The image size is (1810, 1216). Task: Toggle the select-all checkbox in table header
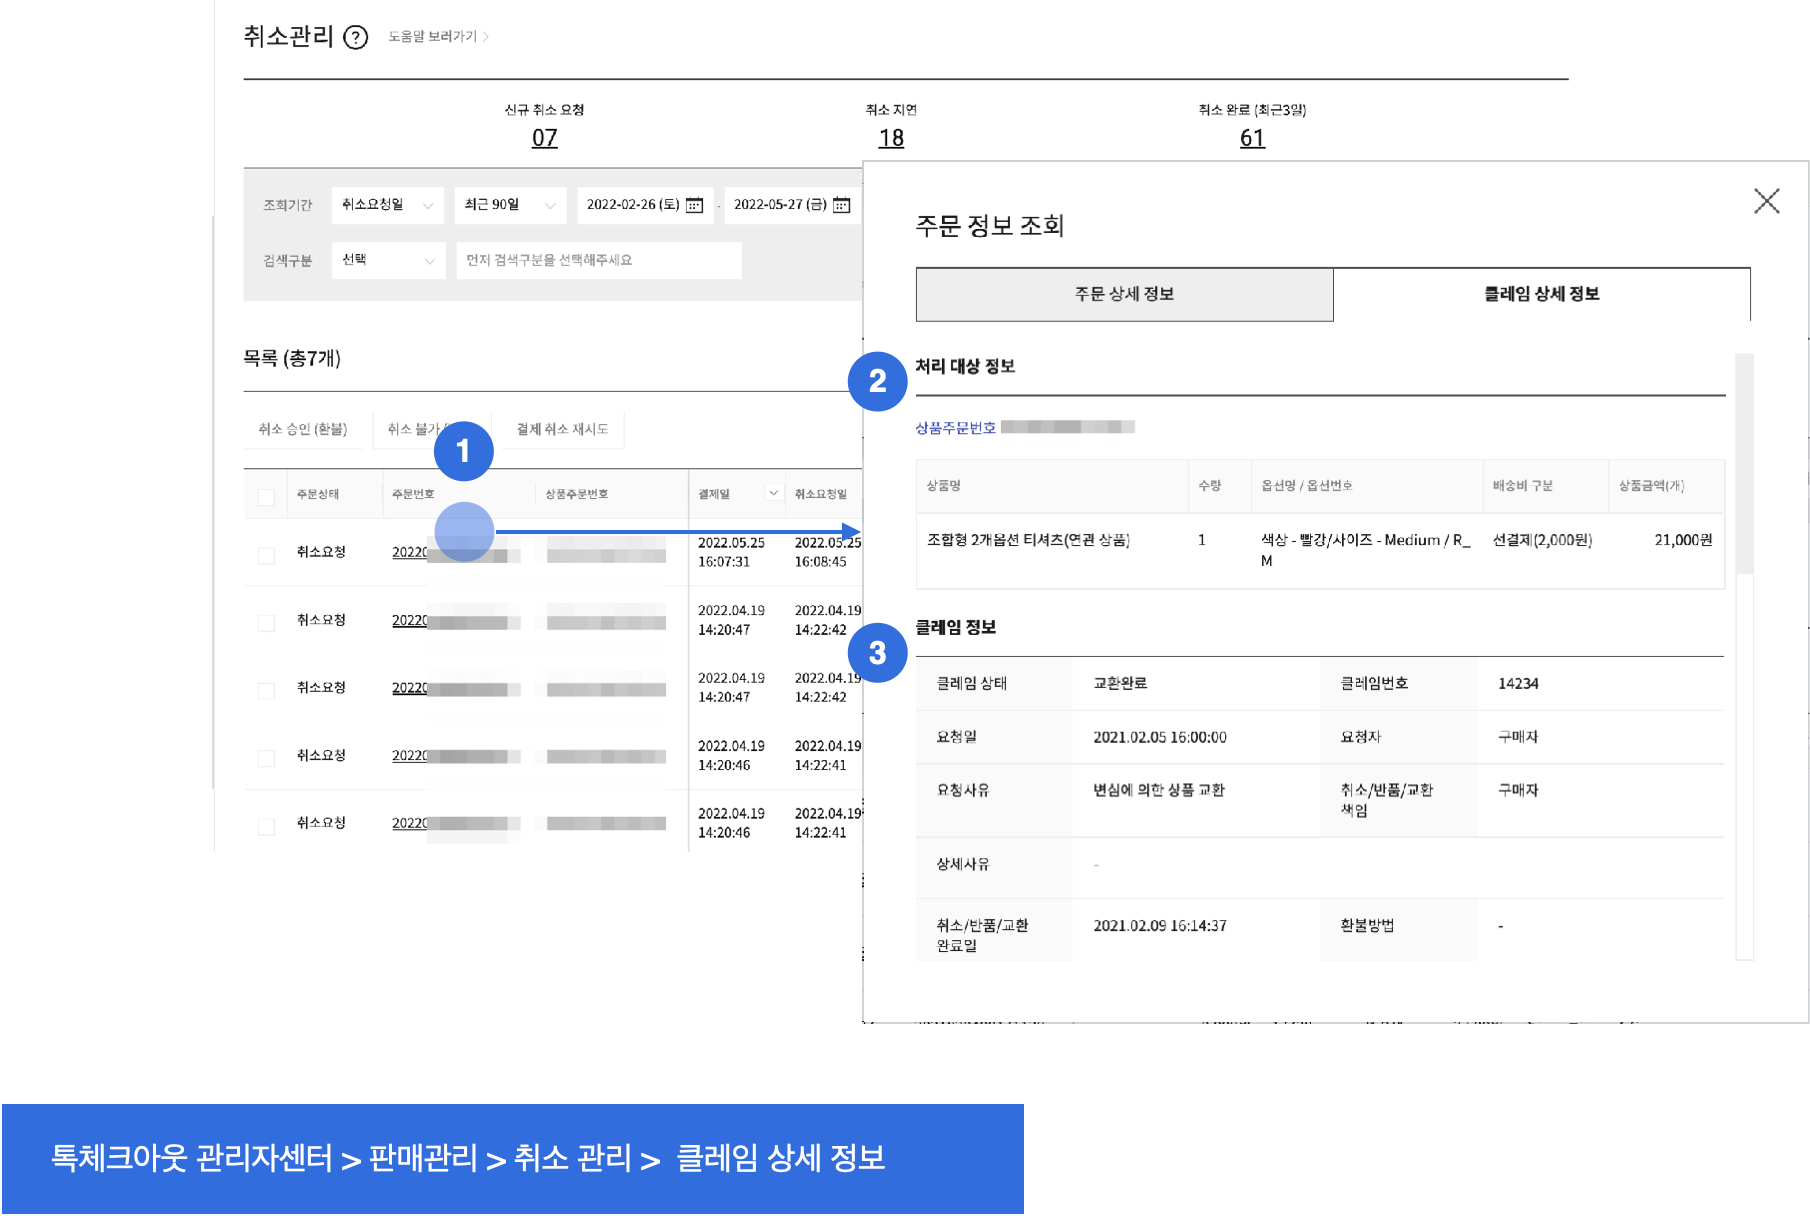coord(267,497)
